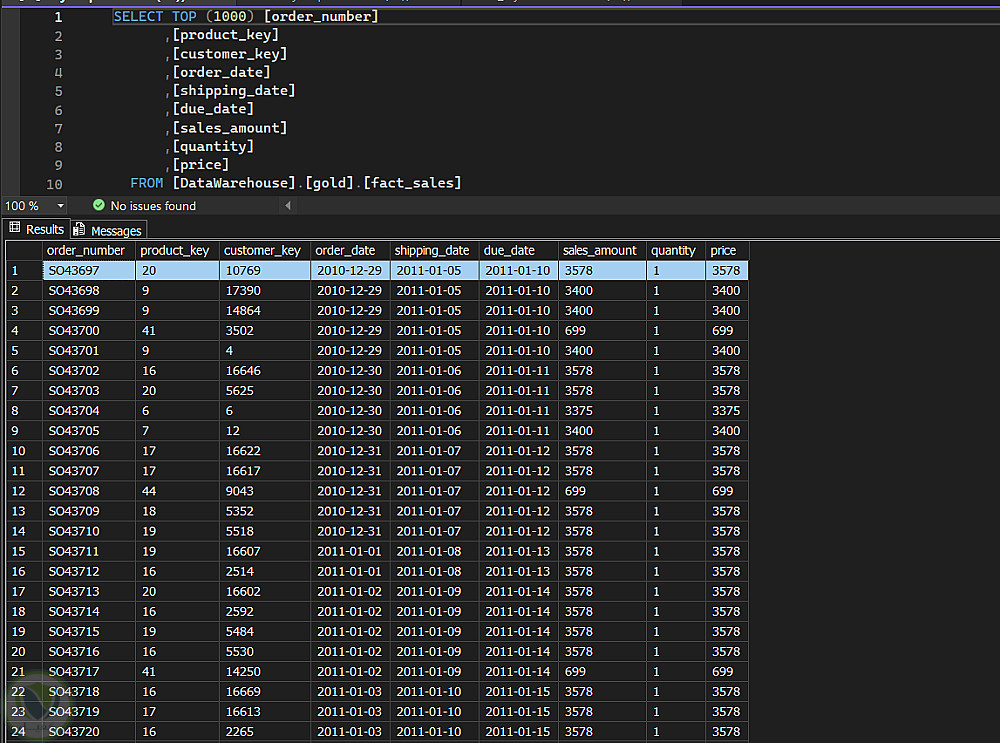
Task: Click the SELECT keyword in the query
Action: (138, 17)
